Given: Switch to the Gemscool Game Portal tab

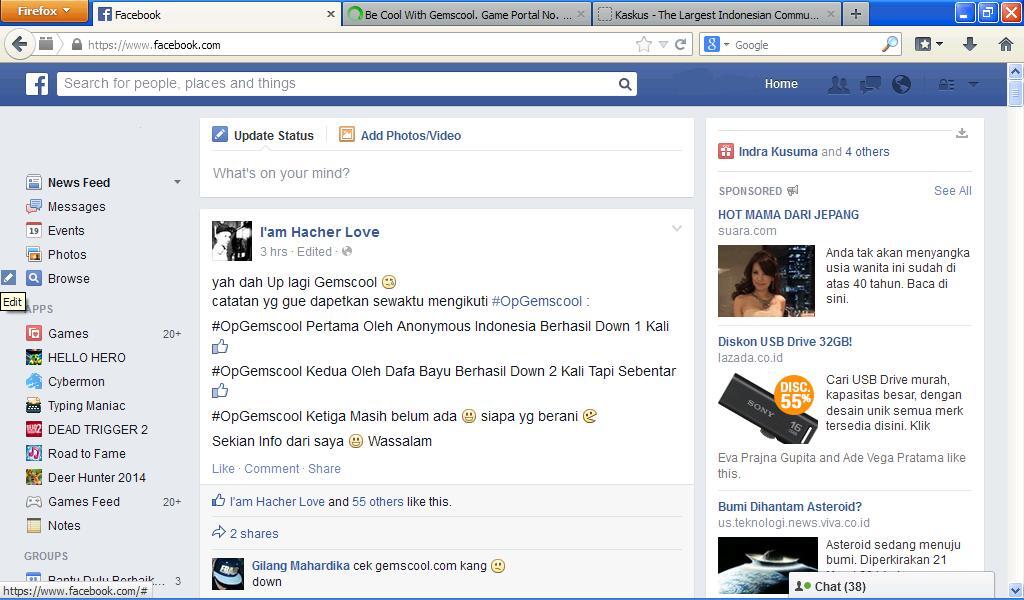Looking at the screenshot, I should 467,14.
